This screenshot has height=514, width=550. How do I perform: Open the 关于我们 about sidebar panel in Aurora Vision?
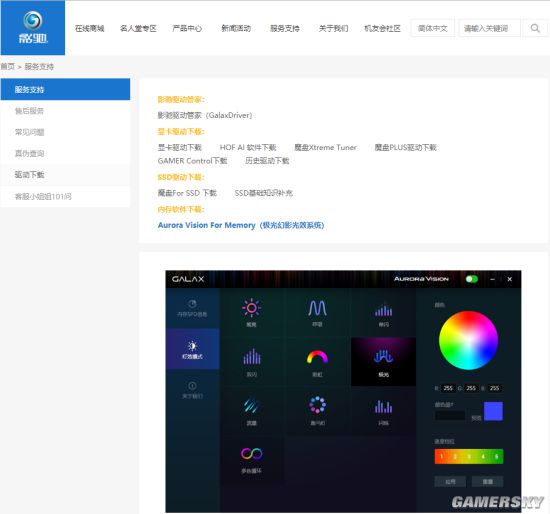tap(192, 390)
